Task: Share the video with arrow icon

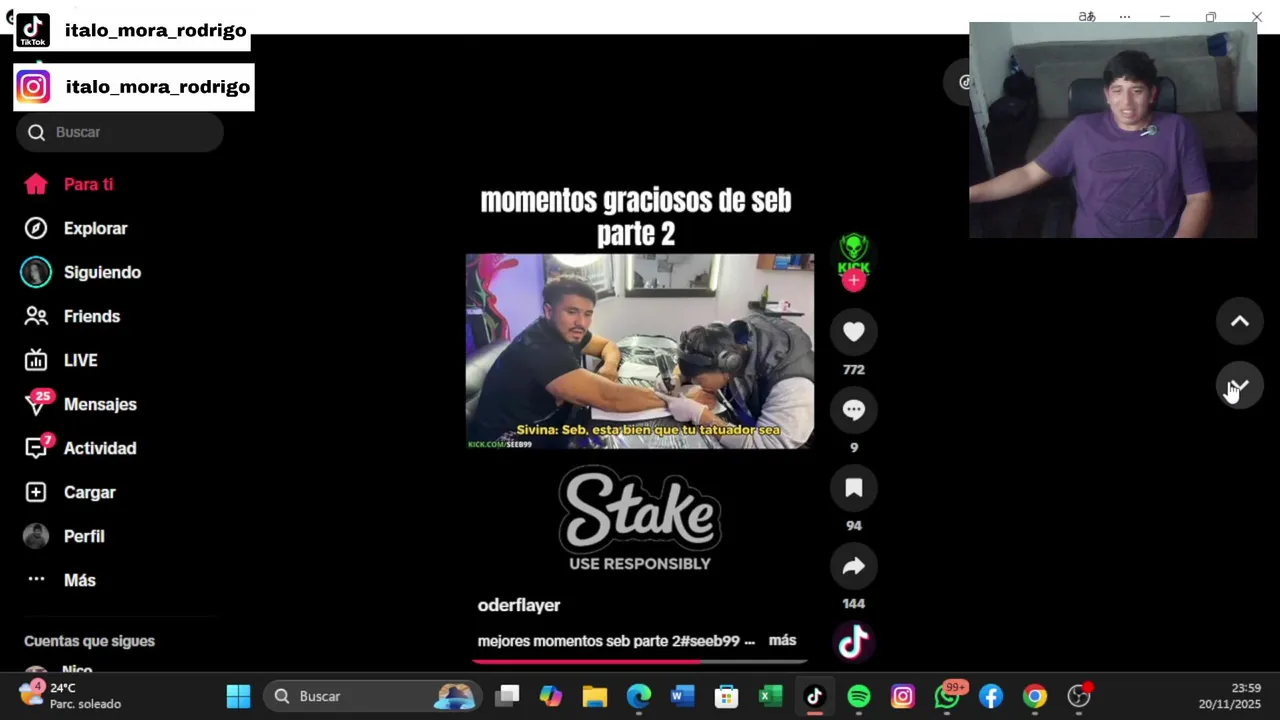Action: 853,566
